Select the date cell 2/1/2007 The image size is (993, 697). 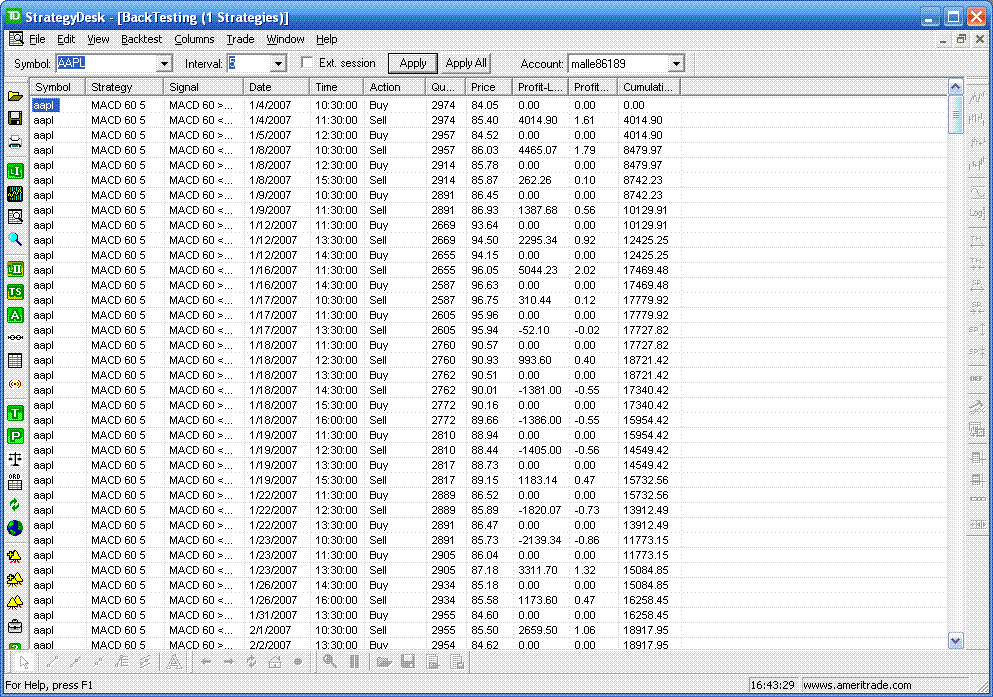point(270,631)
